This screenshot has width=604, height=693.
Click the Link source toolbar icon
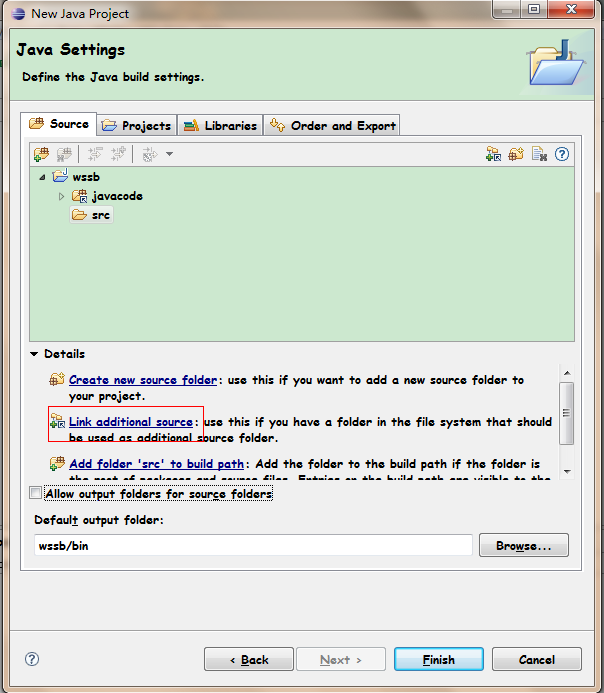coord(494,154)
